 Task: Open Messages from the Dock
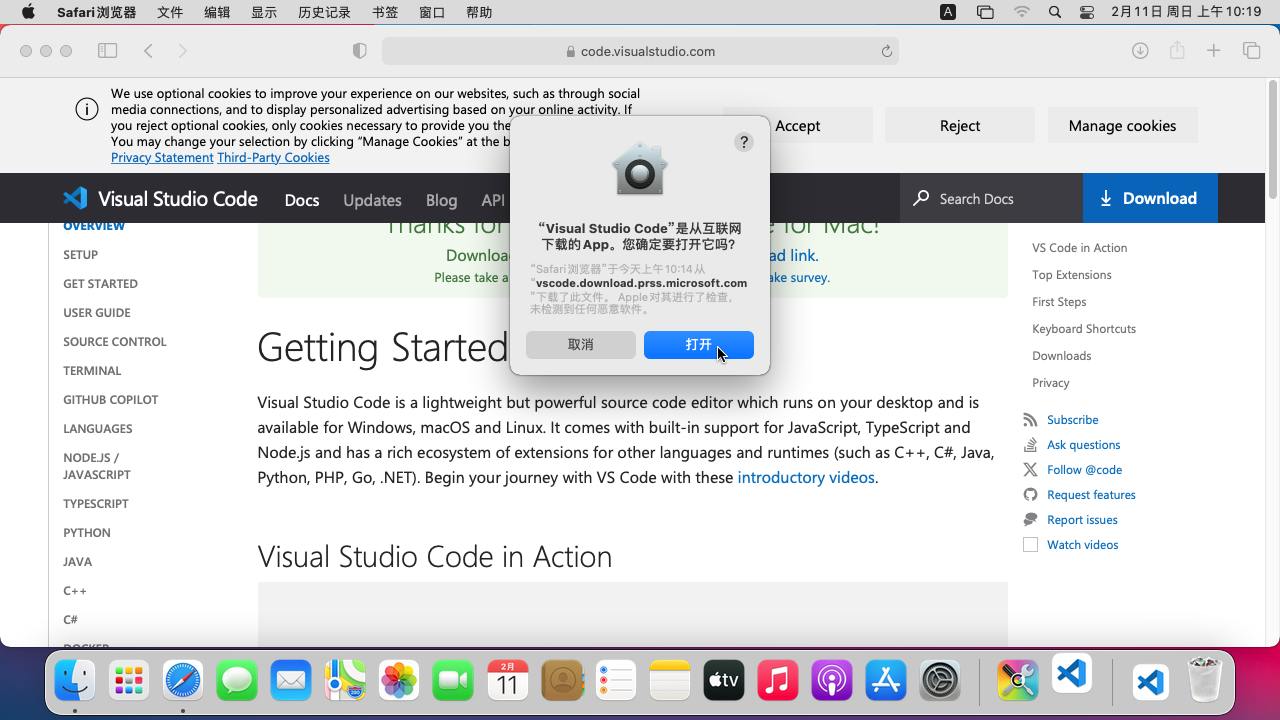(237, 681)
